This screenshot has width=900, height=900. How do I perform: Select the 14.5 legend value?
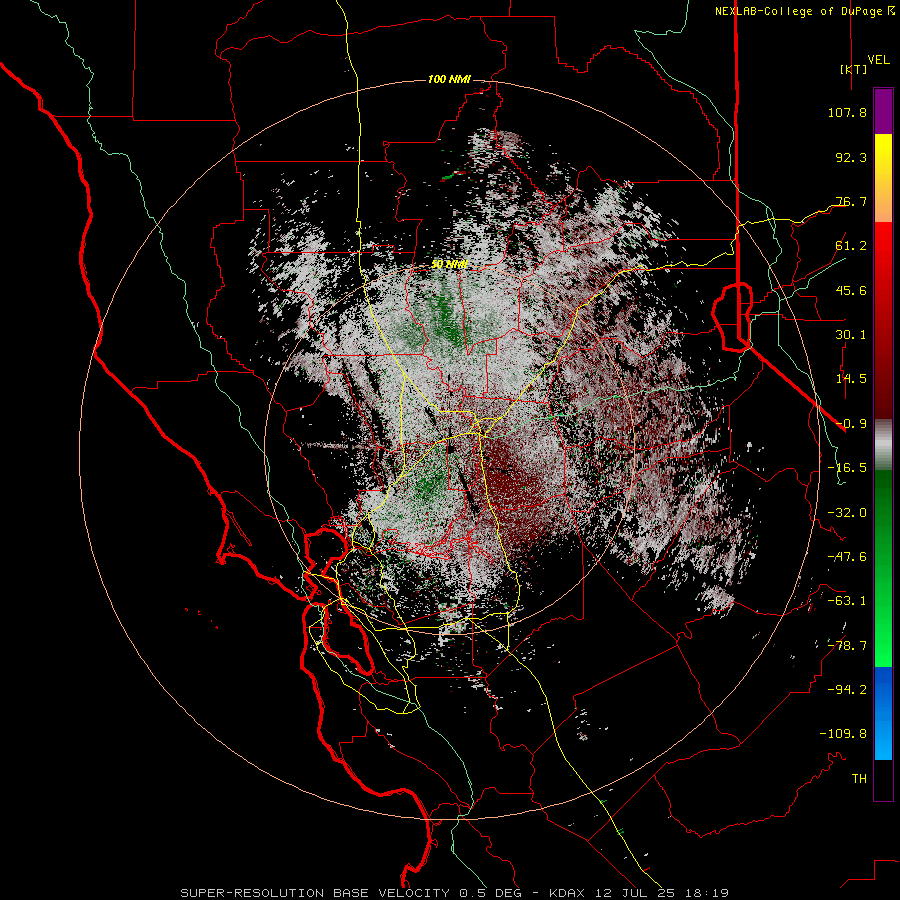coord(851,379)
